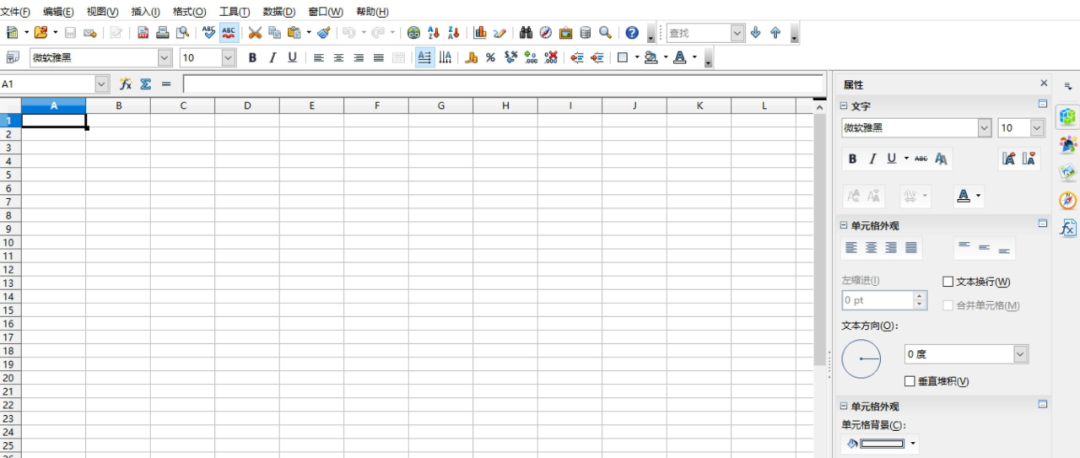
Task: Toggle Underline in formatting toolbar
Action: pos(292,58)
